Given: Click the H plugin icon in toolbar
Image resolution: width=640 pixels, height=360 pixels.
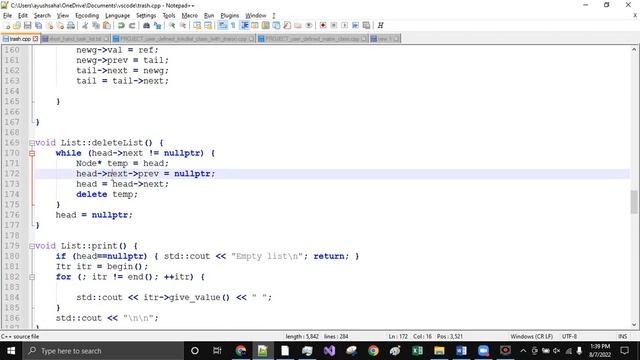Looking at the screenshot, I should tap(380, 25).
